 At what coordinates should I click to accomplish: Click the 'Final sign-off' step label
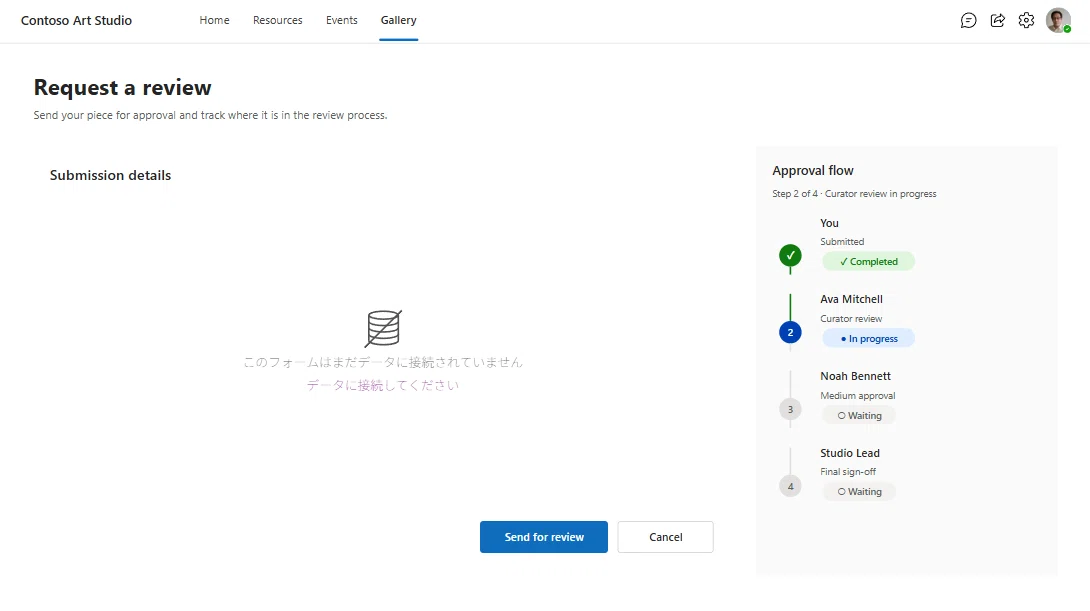click(848, 471)
